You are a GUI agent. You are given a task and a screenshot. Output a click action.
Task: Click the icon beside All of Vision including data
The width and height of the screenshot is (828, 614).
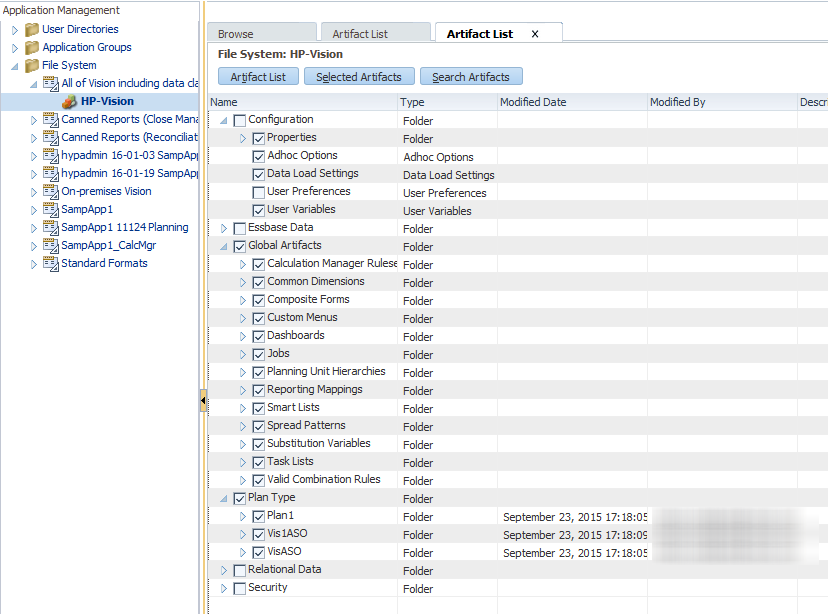click(51, 83)
